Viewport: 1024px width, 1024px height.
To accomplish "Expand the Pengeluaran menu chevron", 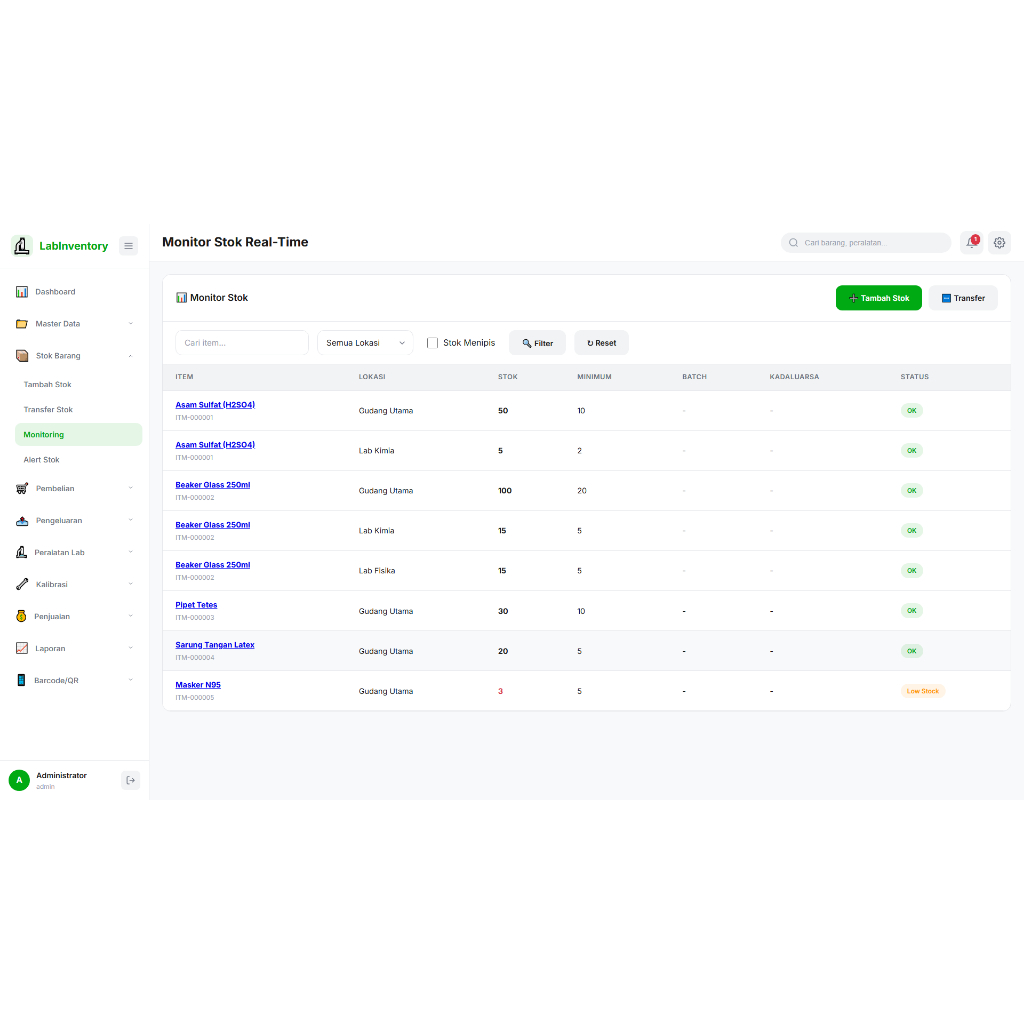I will coord(131,520).
